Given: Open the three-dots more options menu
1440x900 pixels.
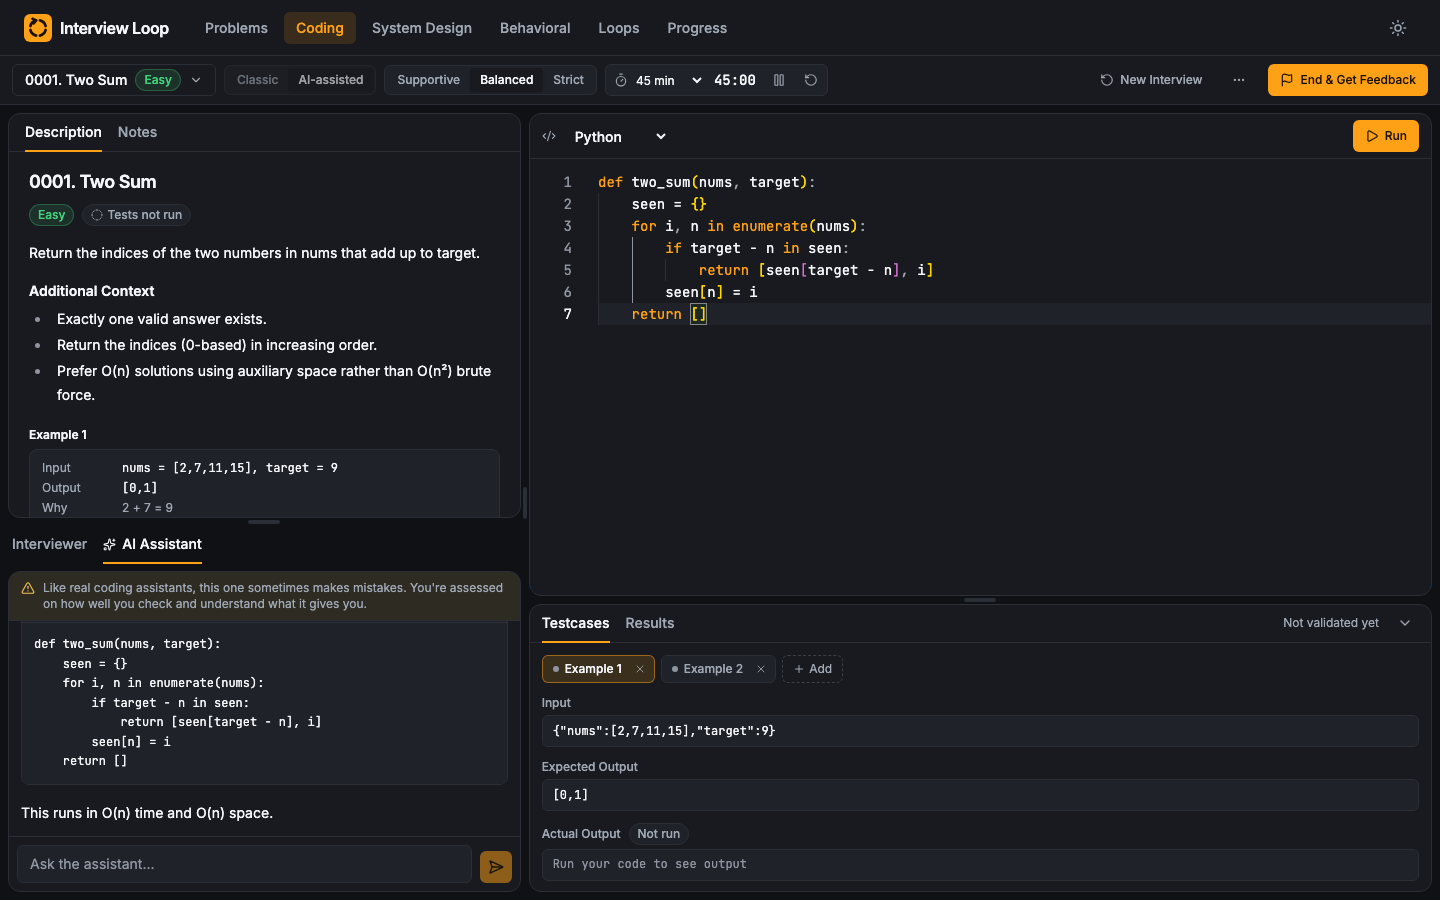Looking at the screenshot, I should (x=1239, y=80).
